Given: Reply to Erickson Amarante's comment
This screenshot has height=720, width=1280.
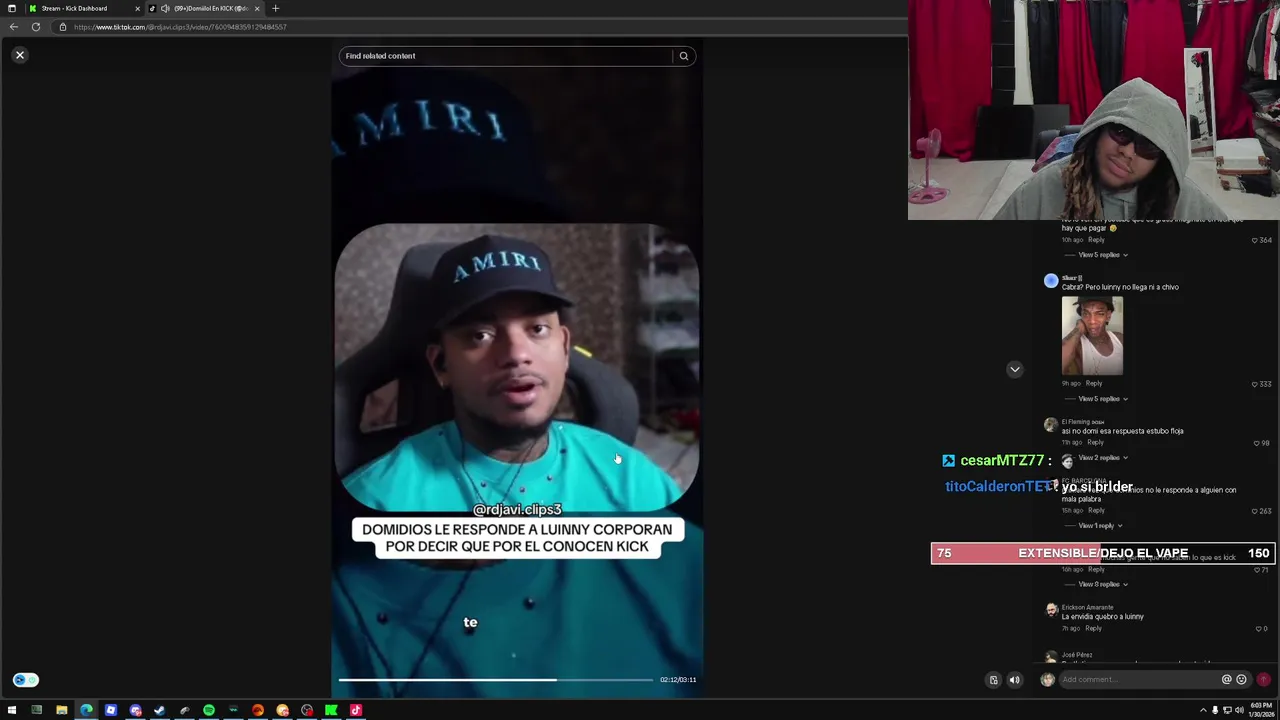Looking at the screenshot, I should [x=1093, y=628].
